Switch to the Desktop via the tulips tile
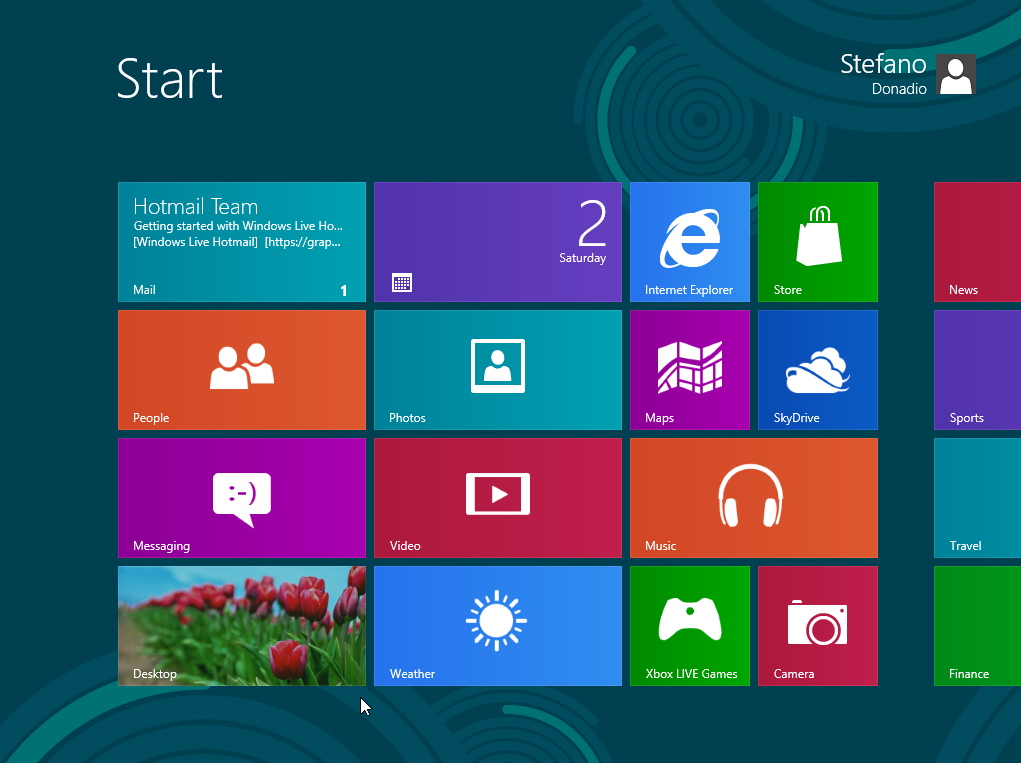This screenshot has width=1021, height=763. [241, 625]
